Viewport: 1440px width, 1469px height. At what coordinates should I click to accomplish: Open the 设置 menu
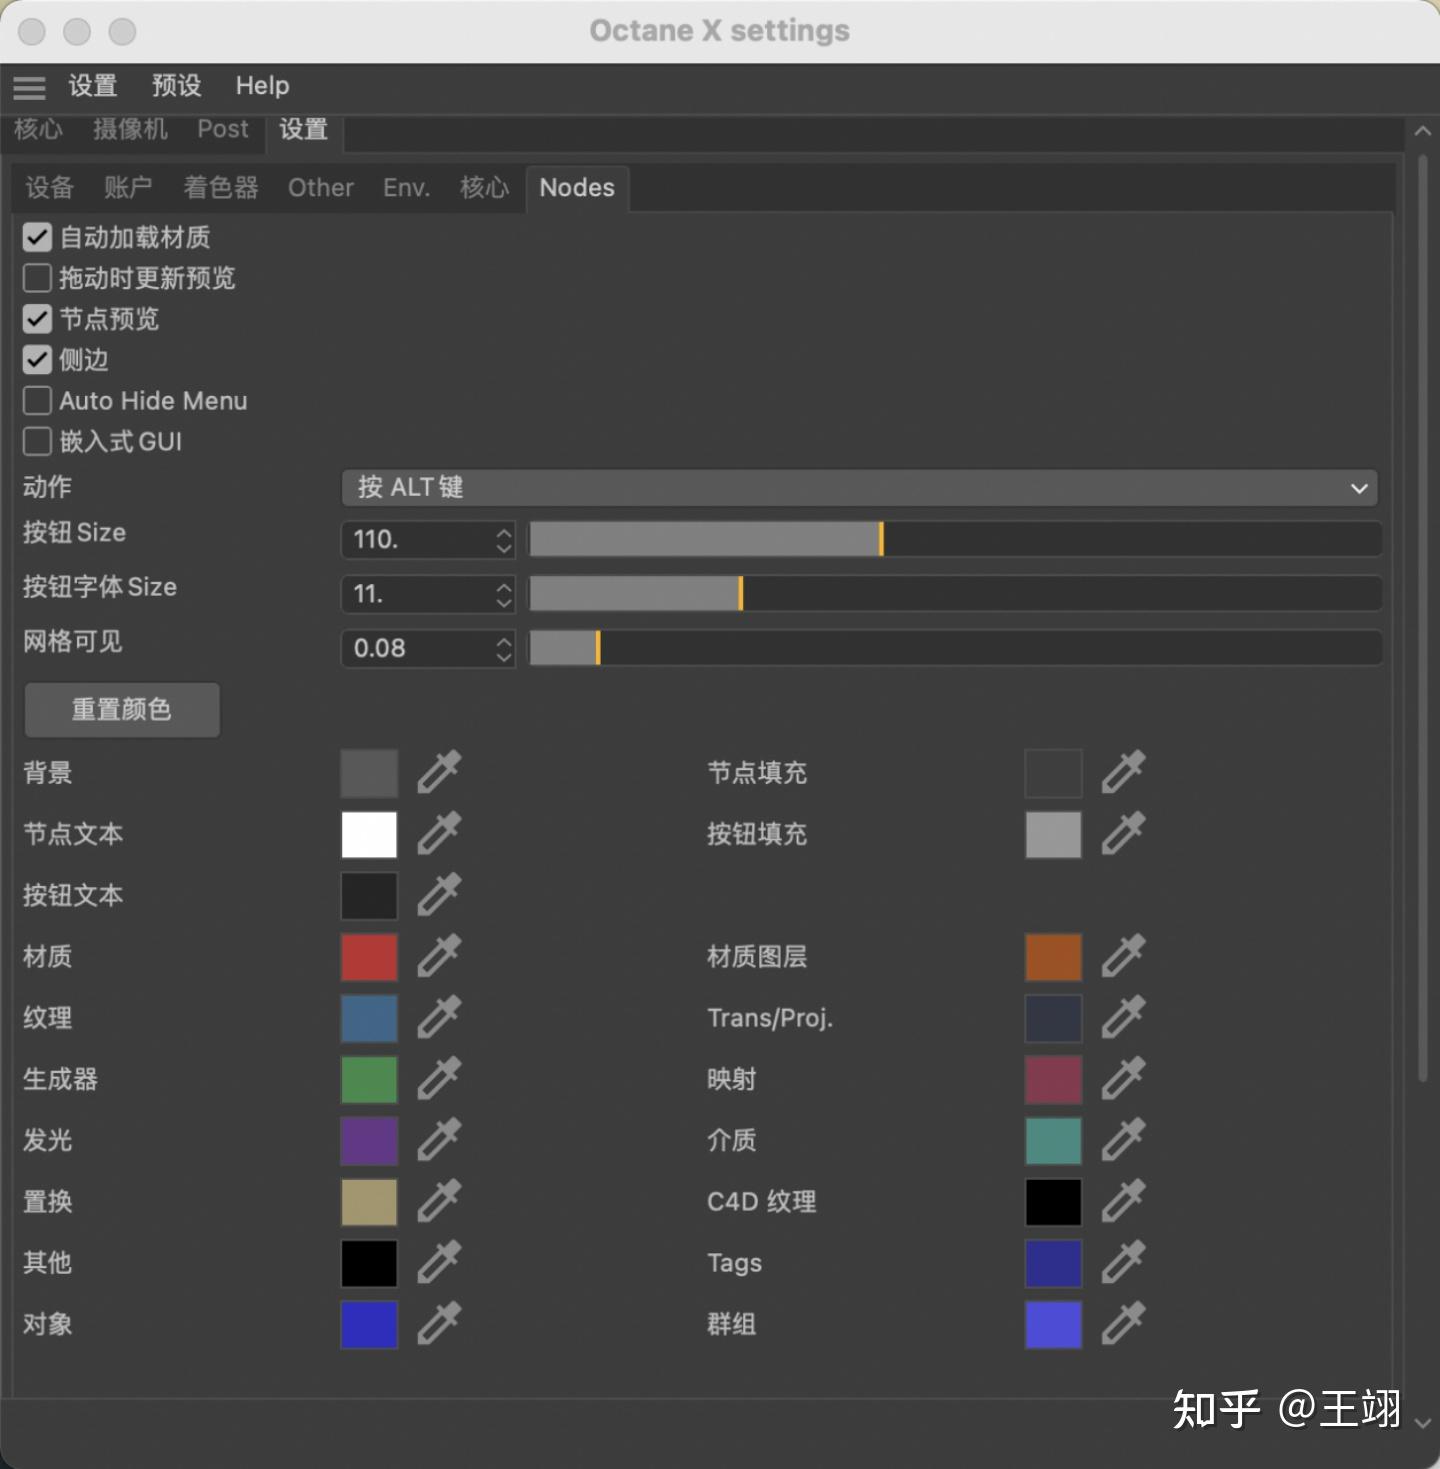point(93,86)
